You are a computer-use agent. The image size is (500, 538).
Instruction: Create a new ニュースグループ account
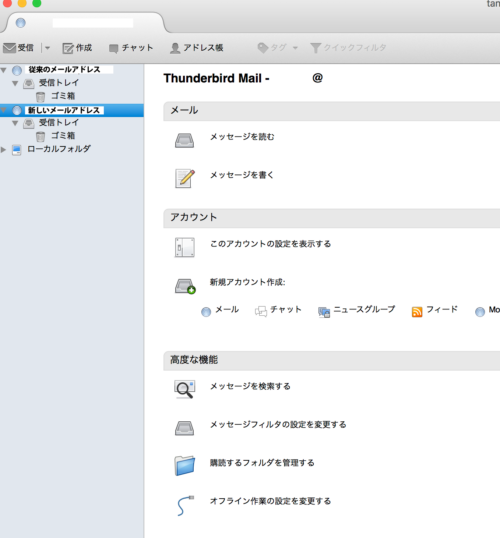(357, 311)
